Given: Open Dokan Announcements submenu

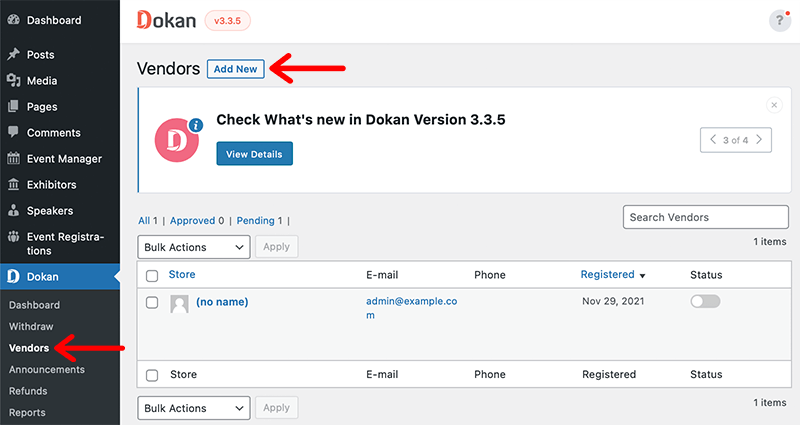Looking at the screenshot, I should [47, 369].
